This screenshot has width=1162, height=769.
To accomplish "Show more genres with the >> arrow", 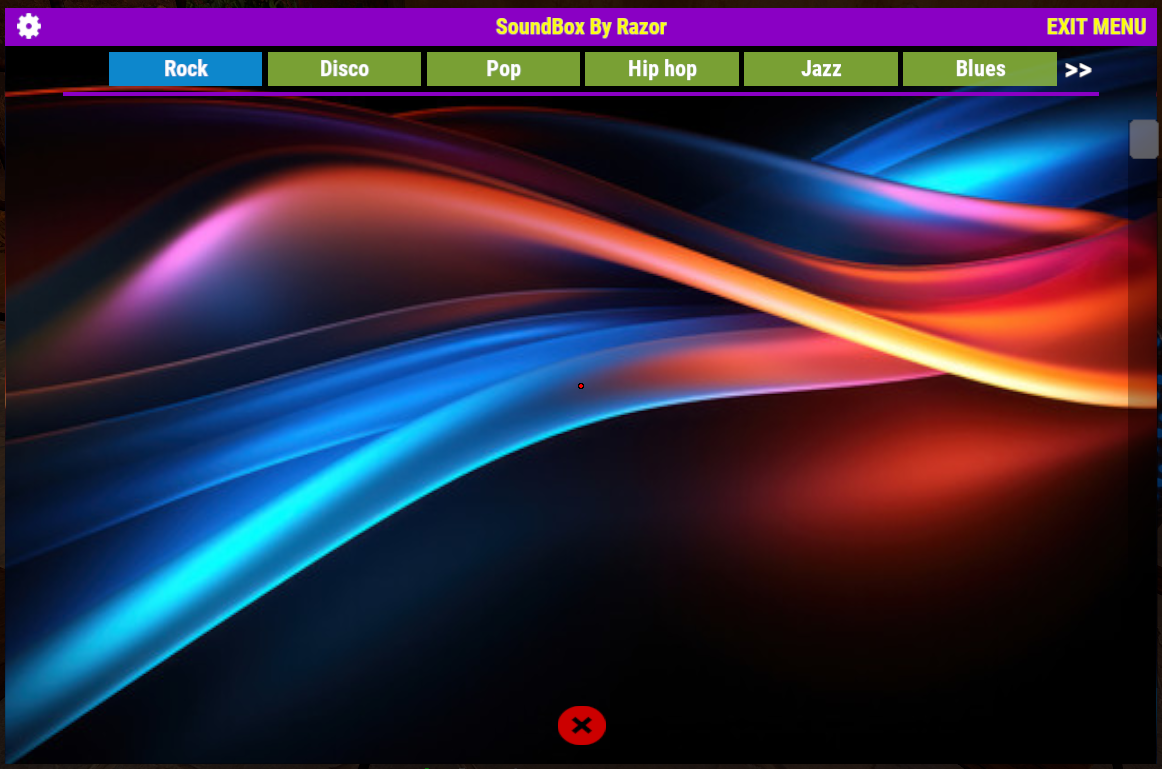I will [x=1077, y=70].
